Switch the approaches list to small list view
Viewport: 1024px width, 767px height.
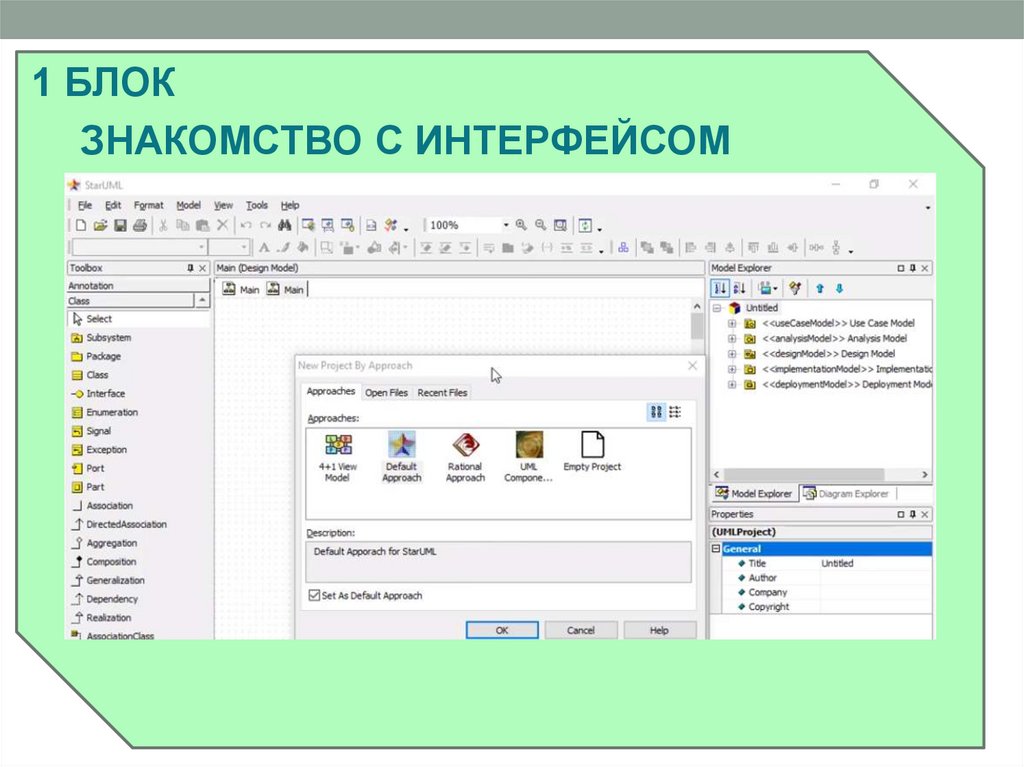[x=675, y=412]
